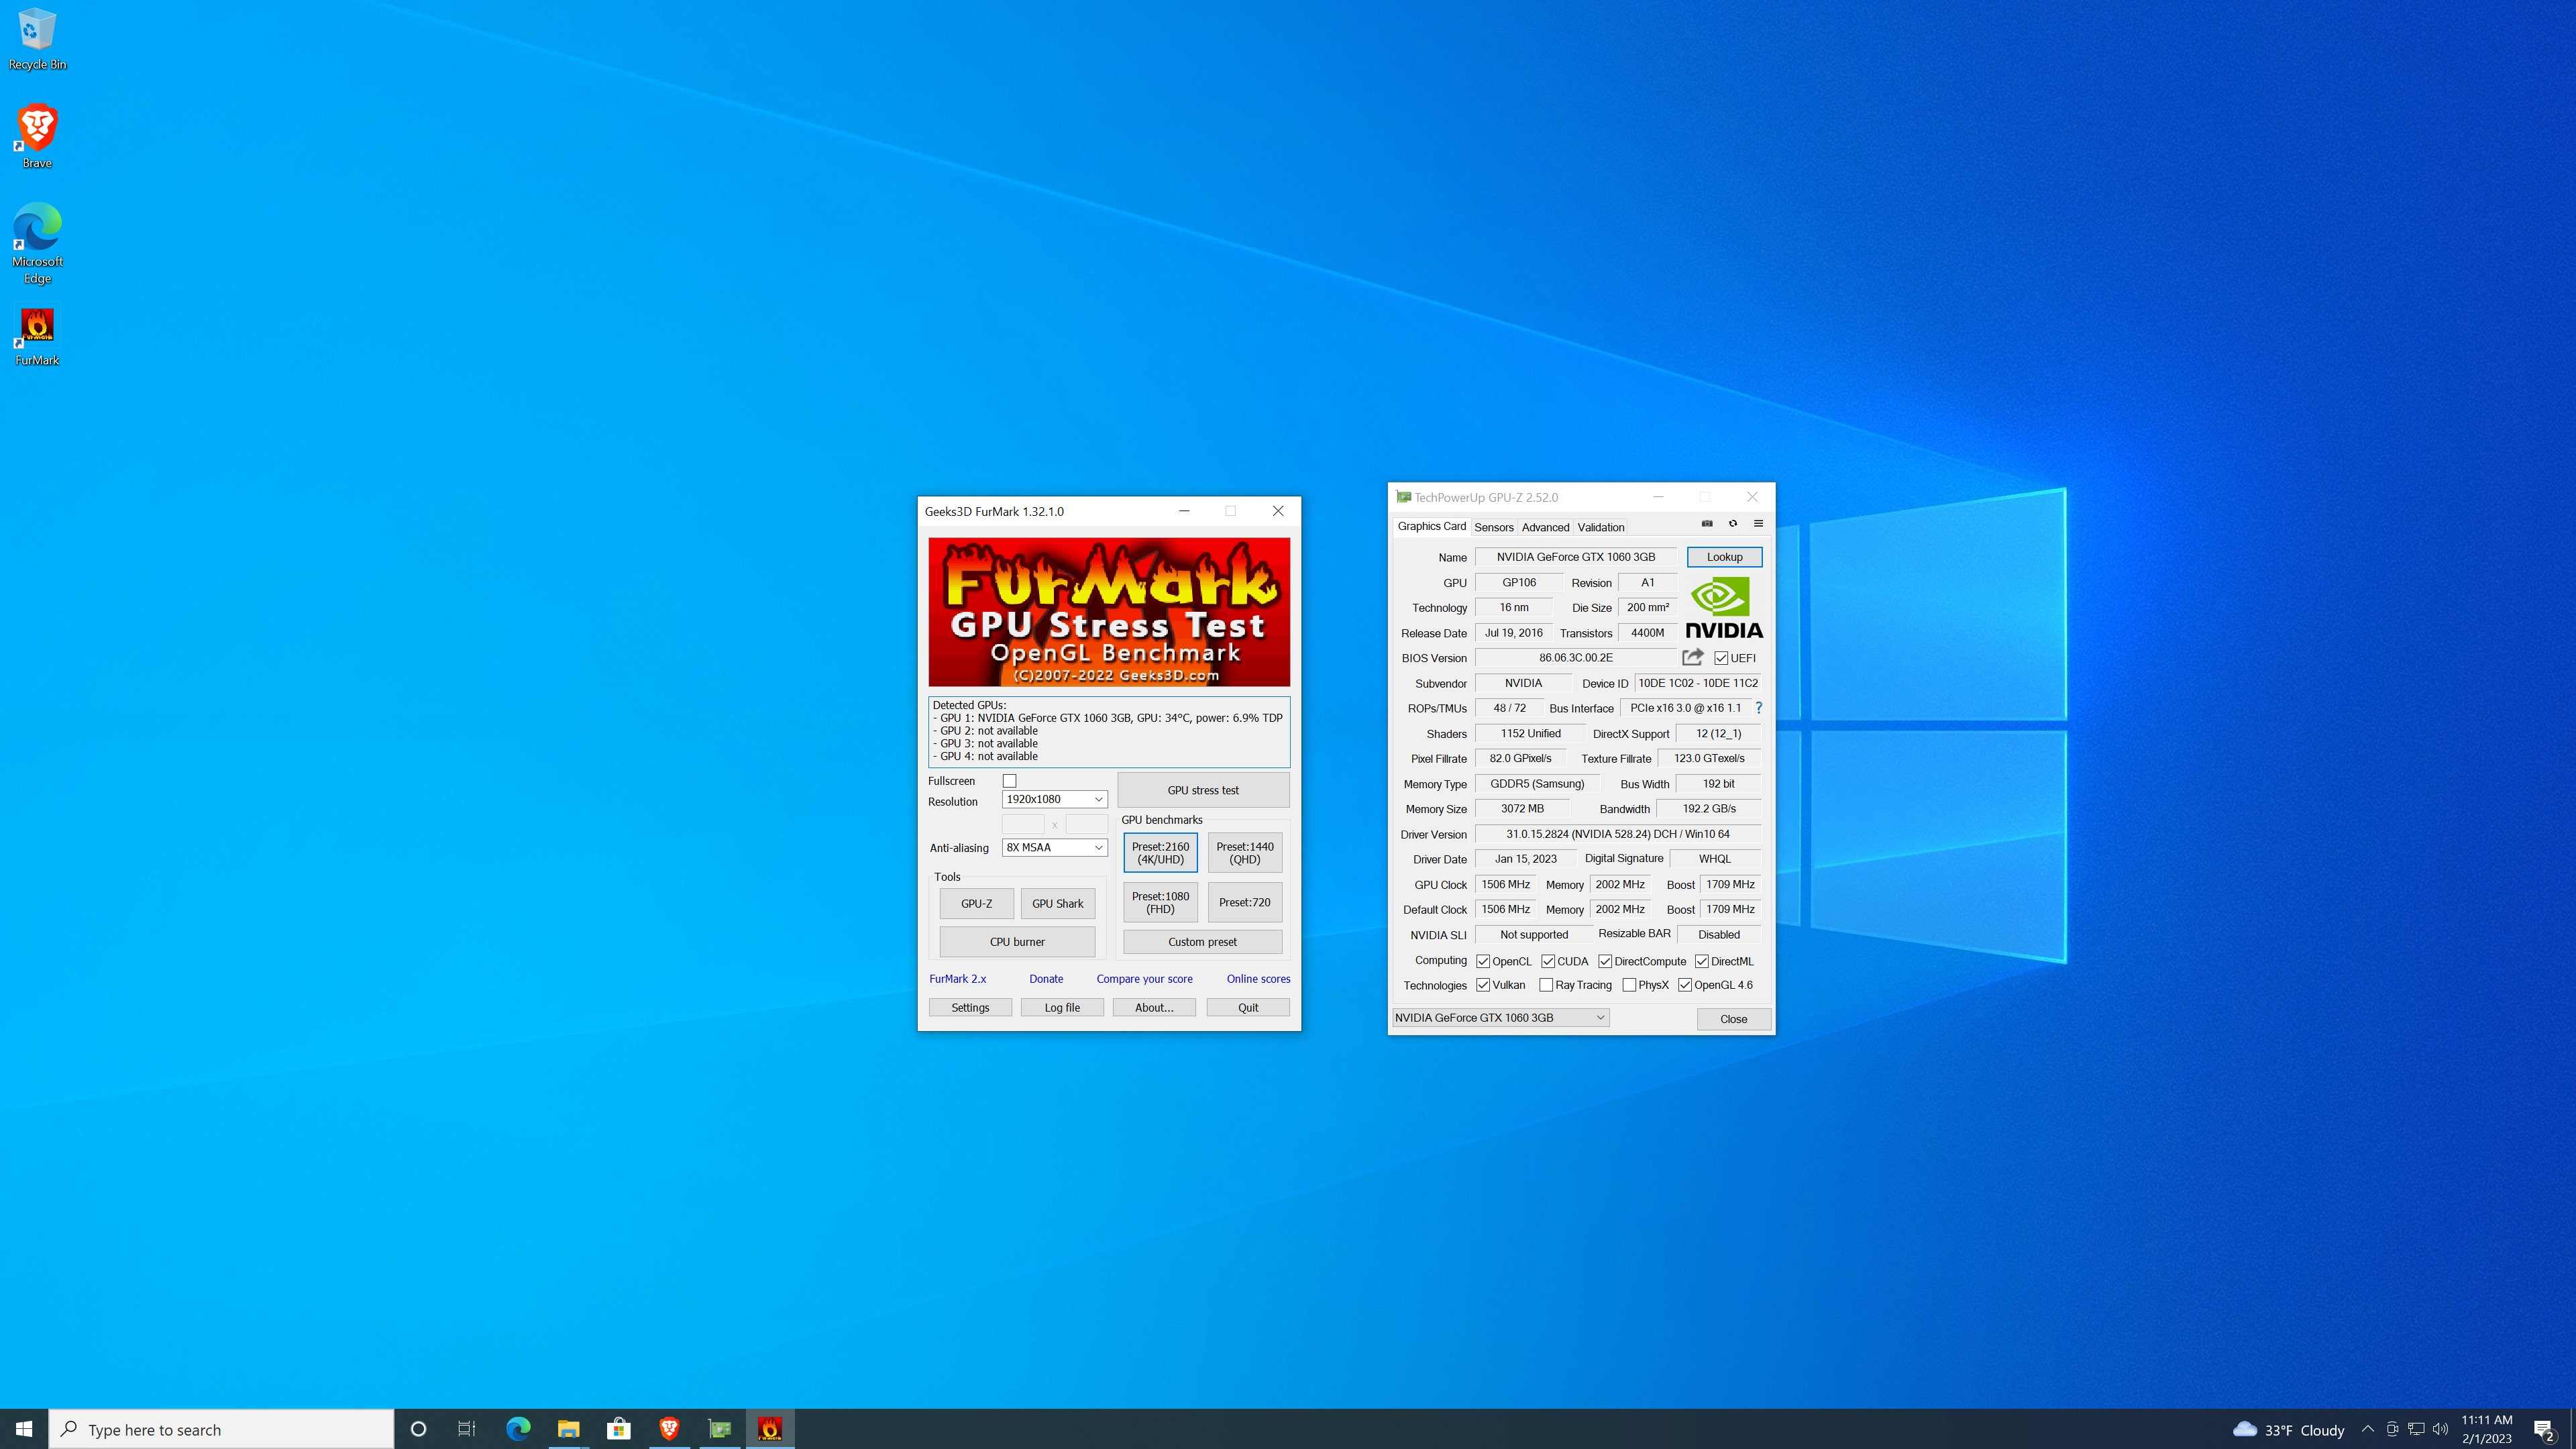The width and height of the screenshot is (2576, 1449).
Task: Click Microsoft Store taskbar icon
Action: (x=618, y=1429)
